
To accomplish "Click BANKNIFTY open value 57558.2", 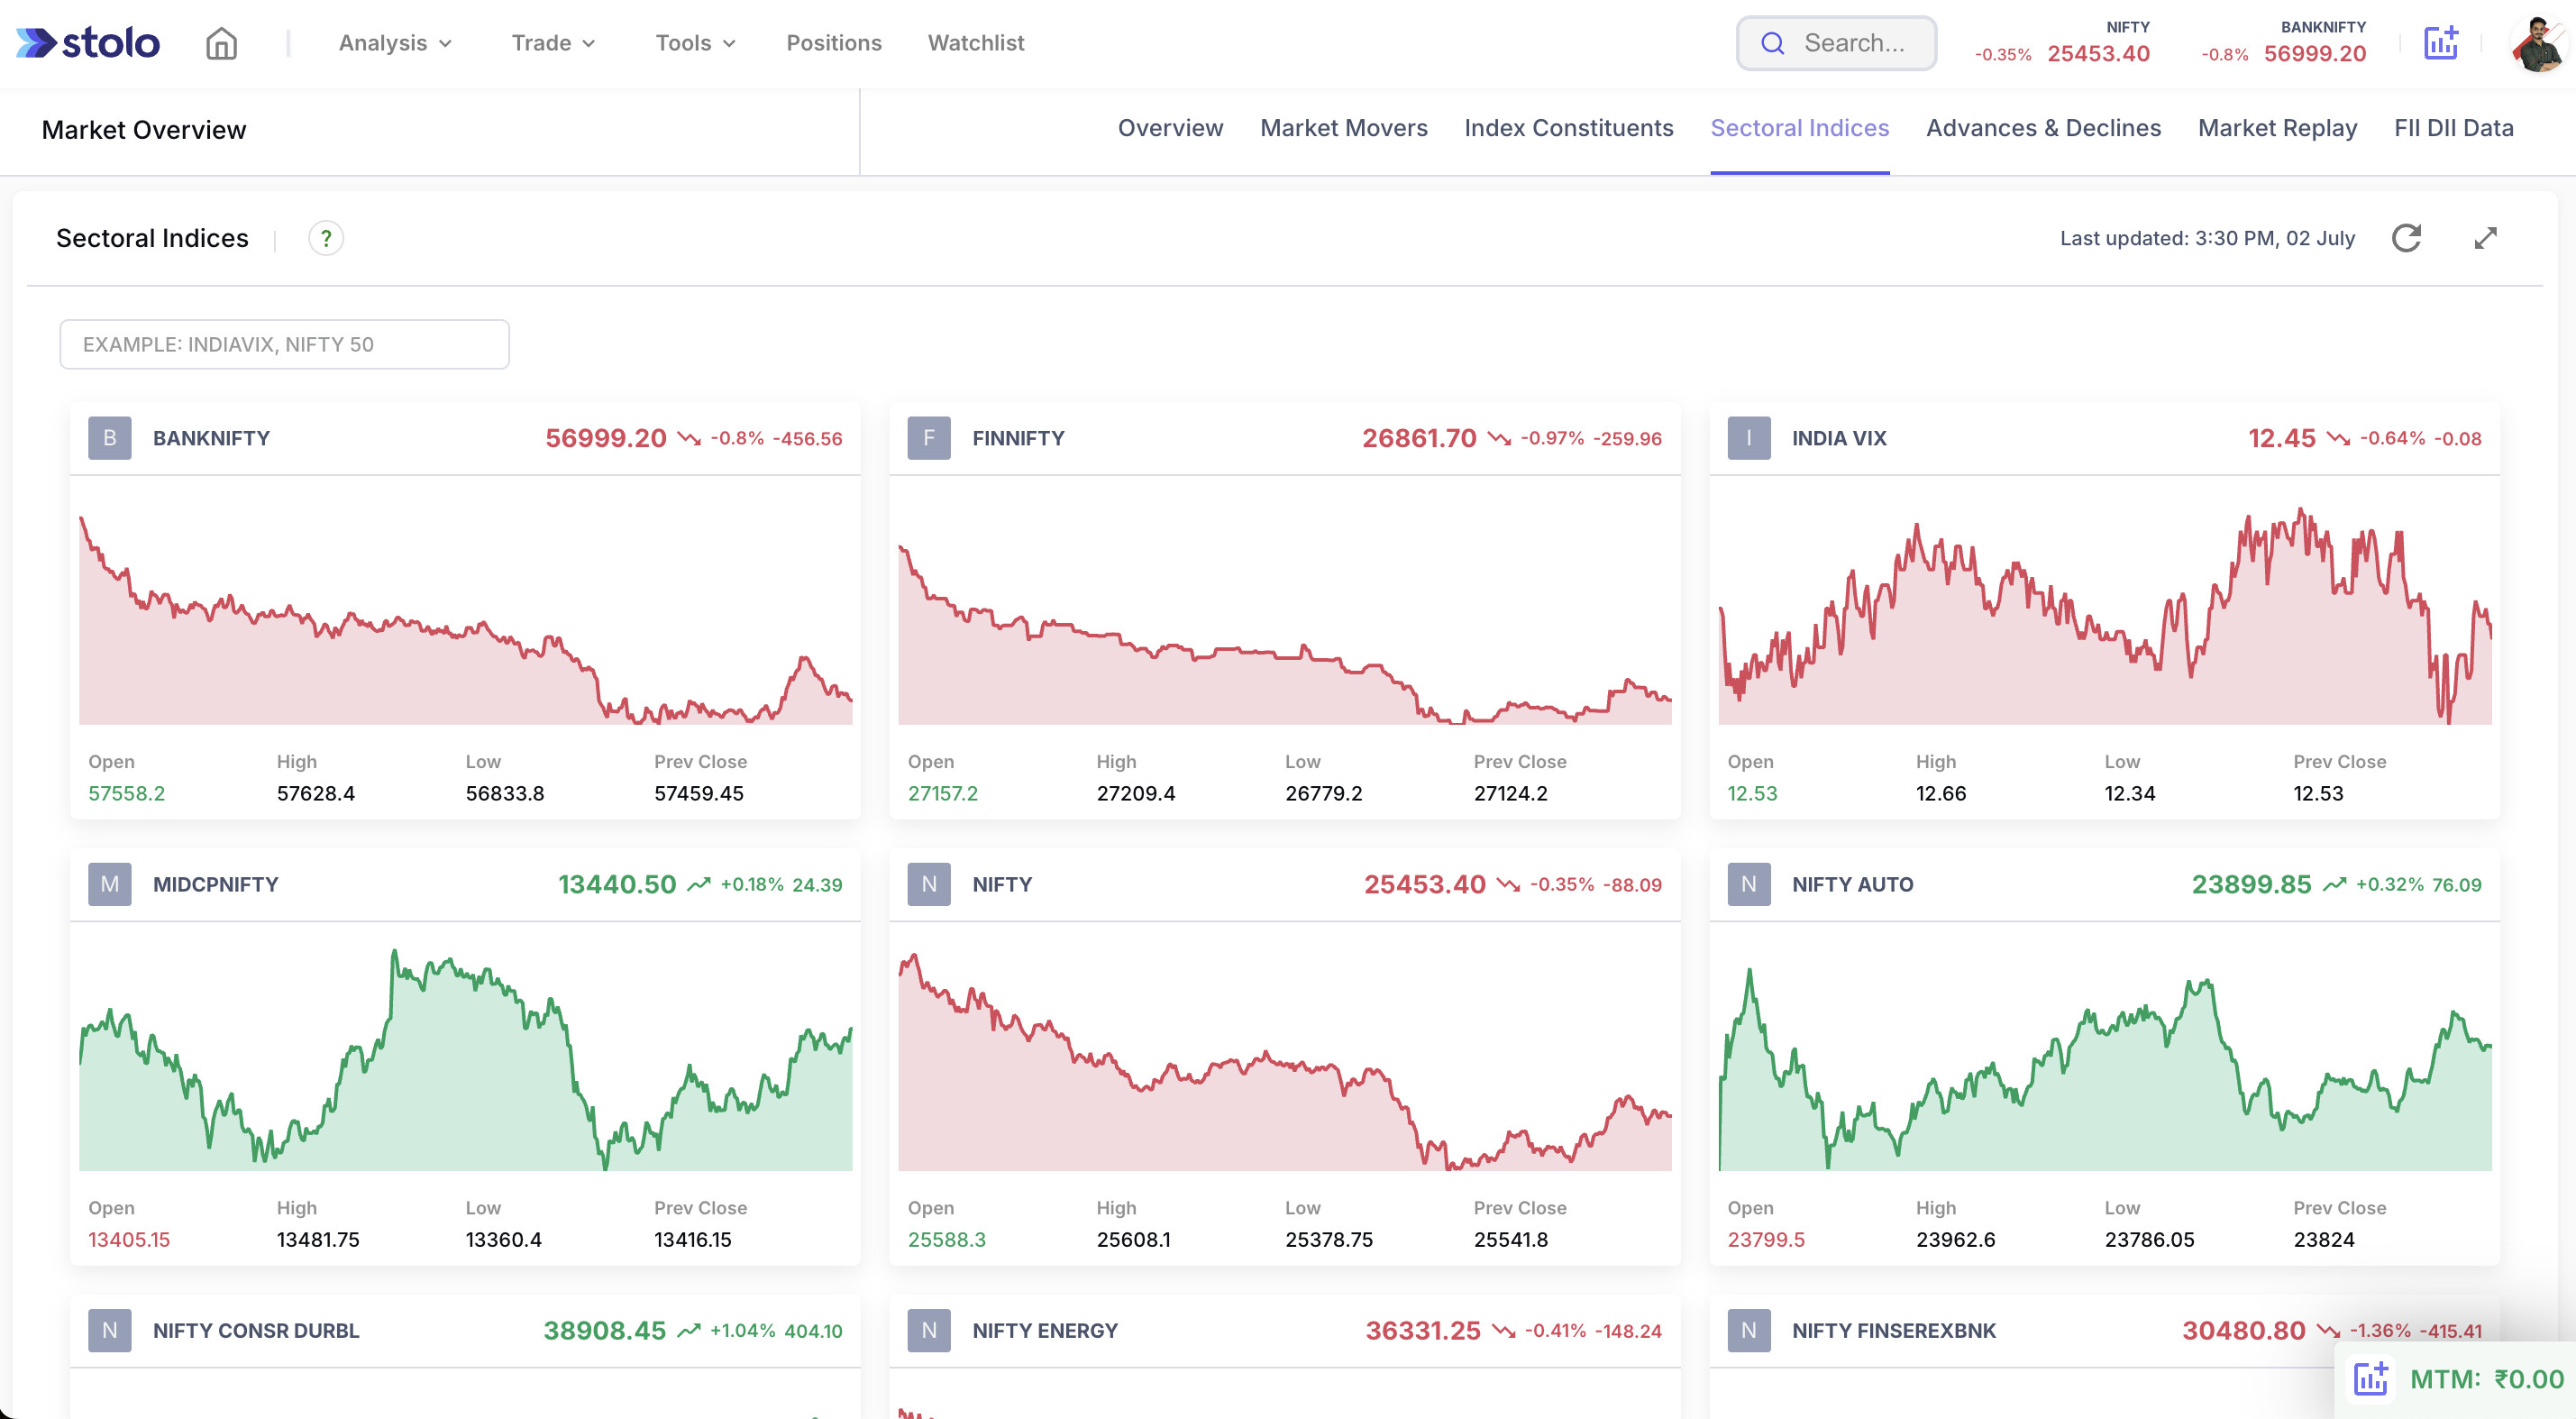I will tap(127, 793).
